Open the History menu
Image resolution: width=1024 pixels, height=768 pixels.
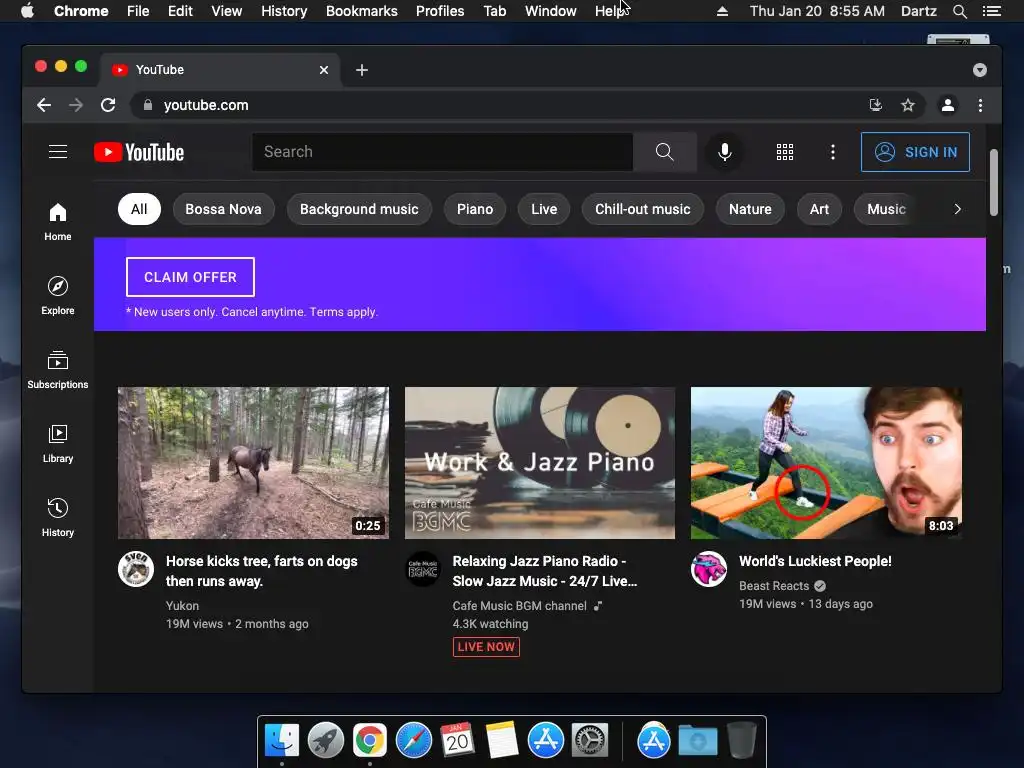(284, 11)
